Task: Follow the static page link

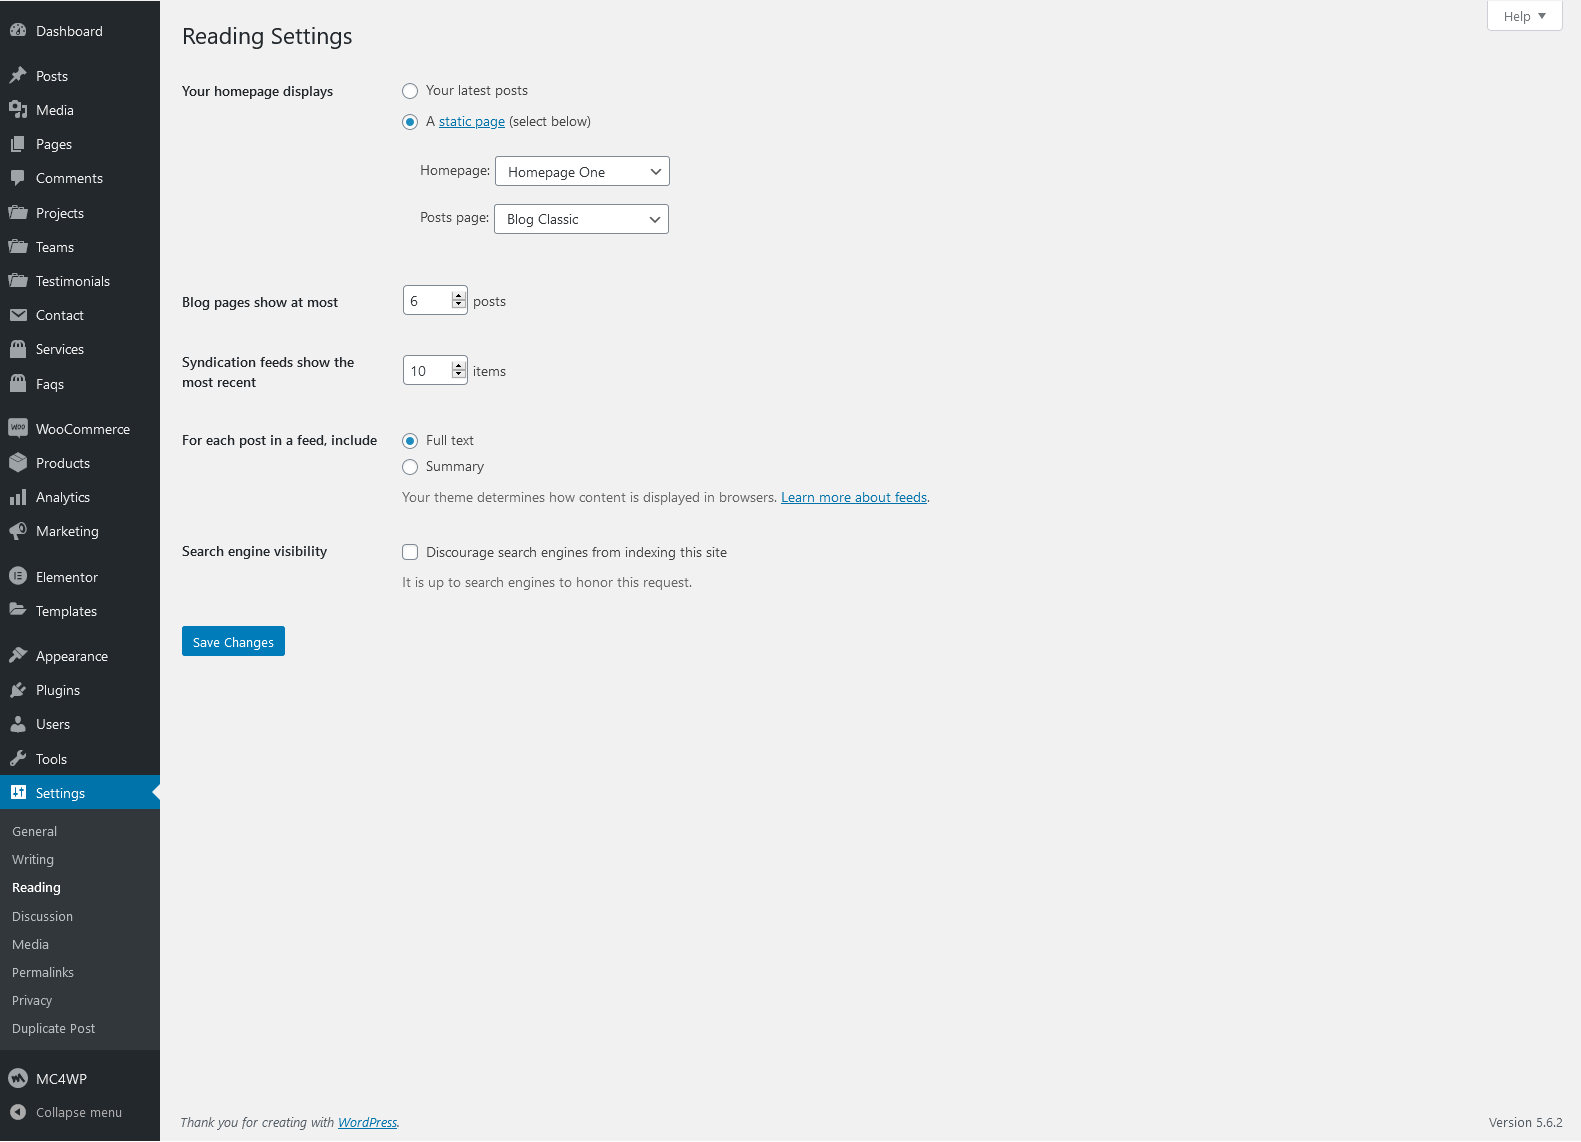Action: [x=472, y=121]
